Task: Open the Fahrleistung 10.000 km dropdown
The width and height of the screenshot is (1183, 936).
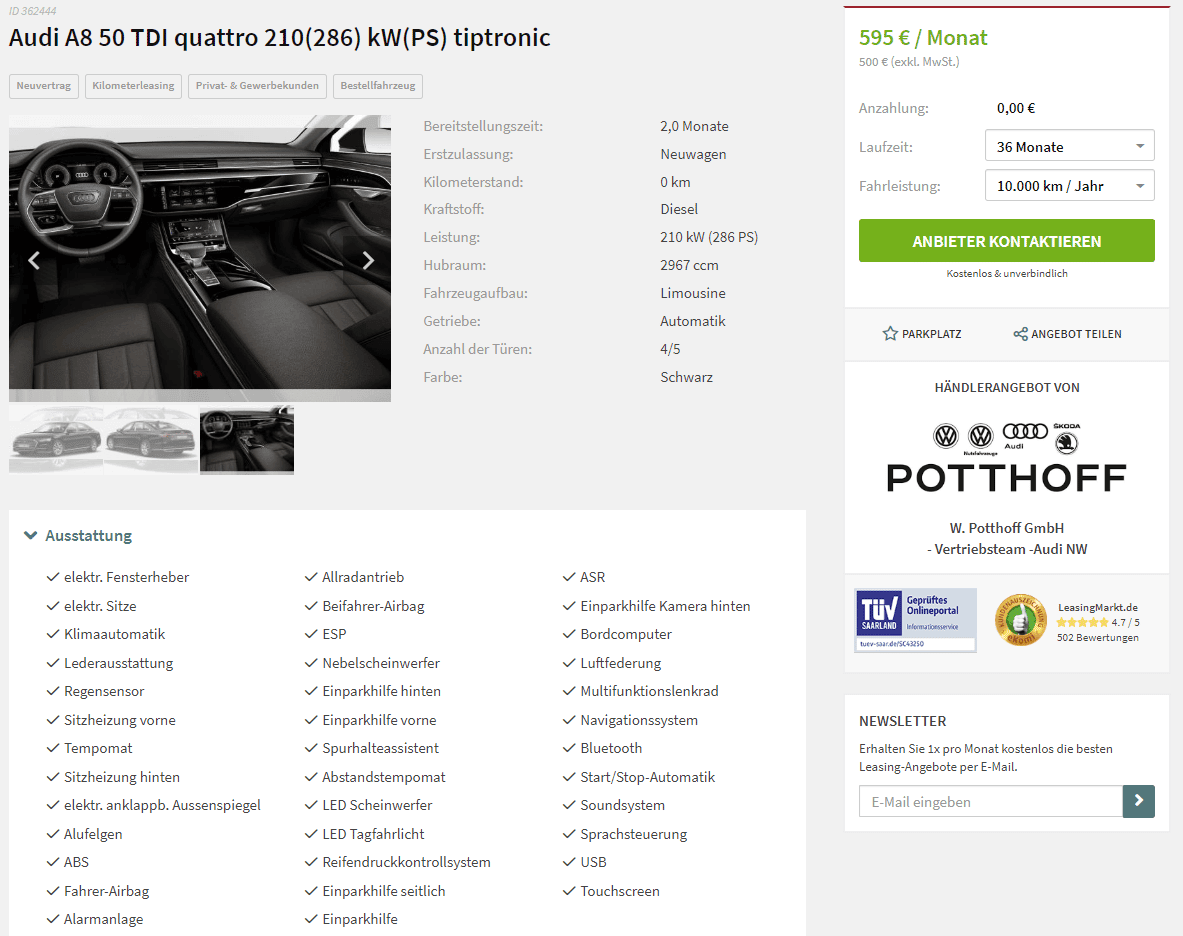Action: [x=1070, y=186]
